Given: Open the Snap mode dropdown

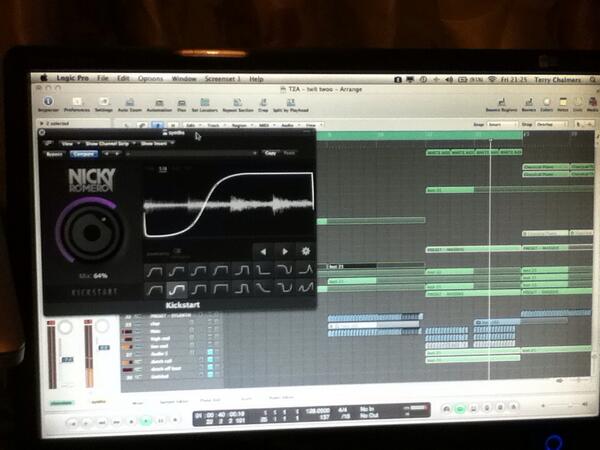Looking at the screenshot, I should (501, 124).
